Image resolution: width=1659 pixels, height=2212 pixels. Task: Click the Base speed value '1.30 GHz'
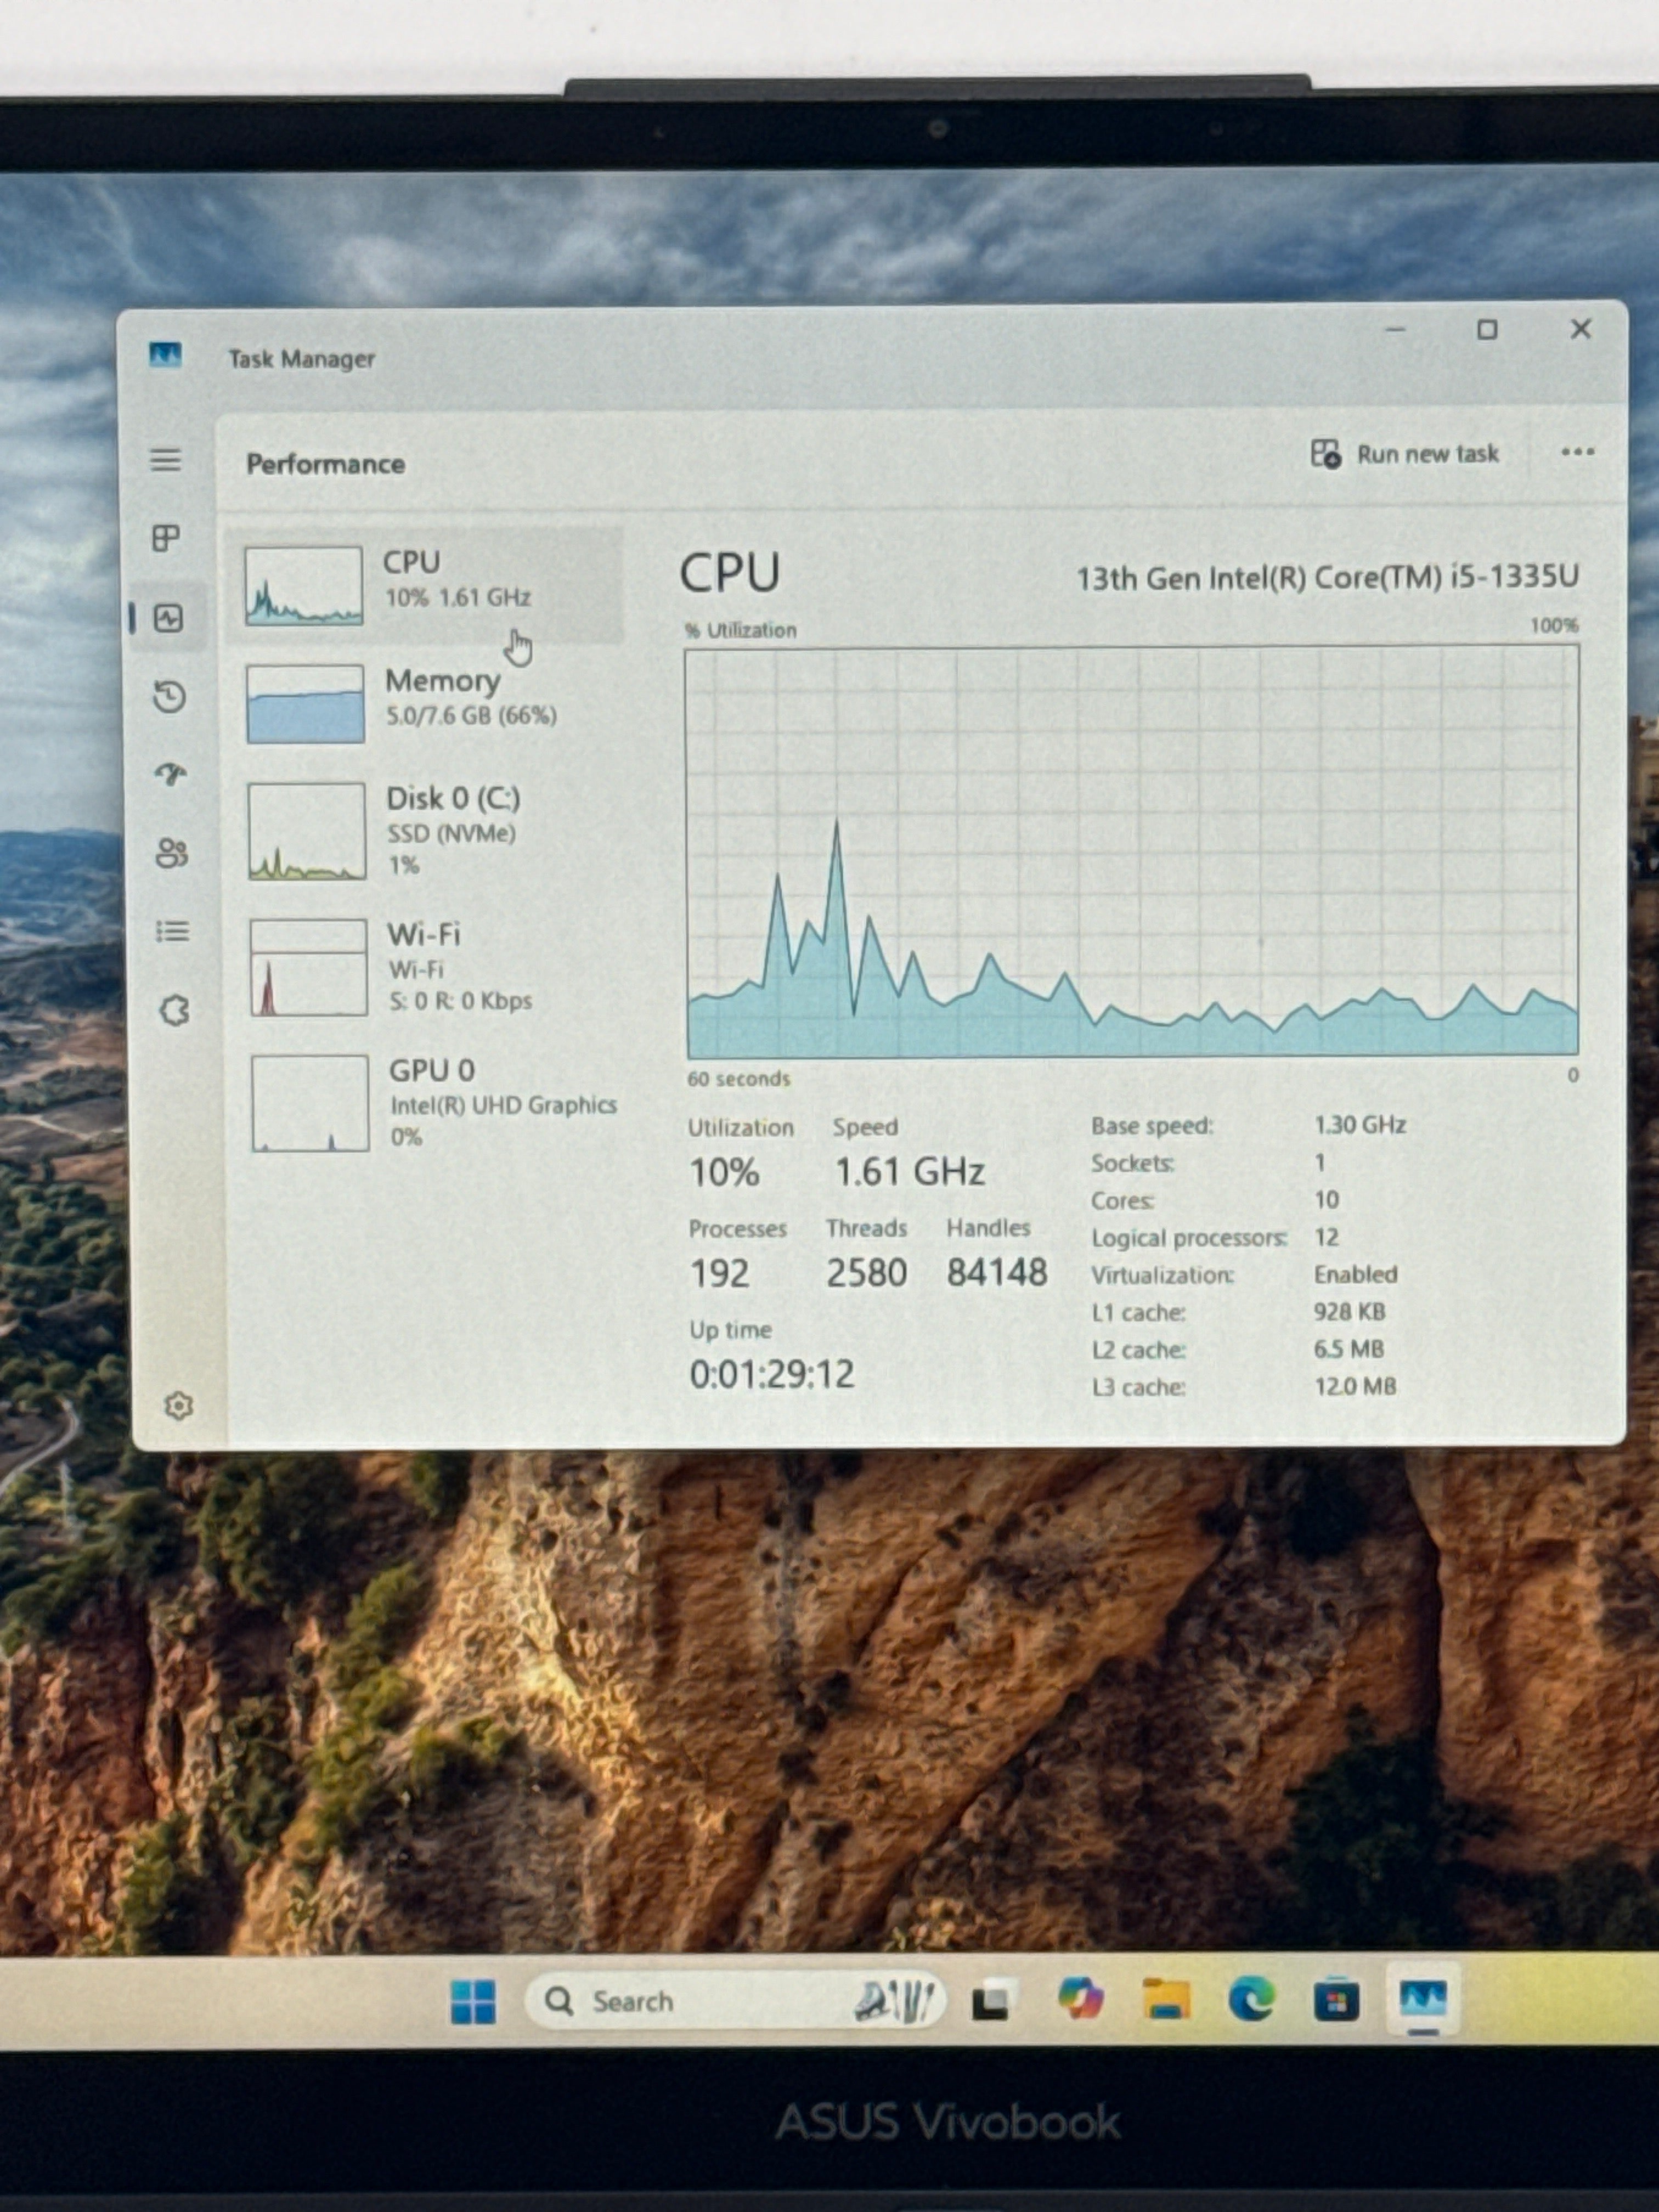pyautogui.click(x=1360, y=1125)
